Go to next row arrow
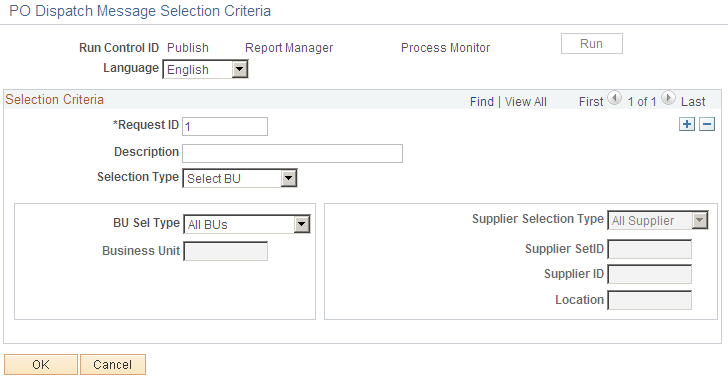 point(668,98)
